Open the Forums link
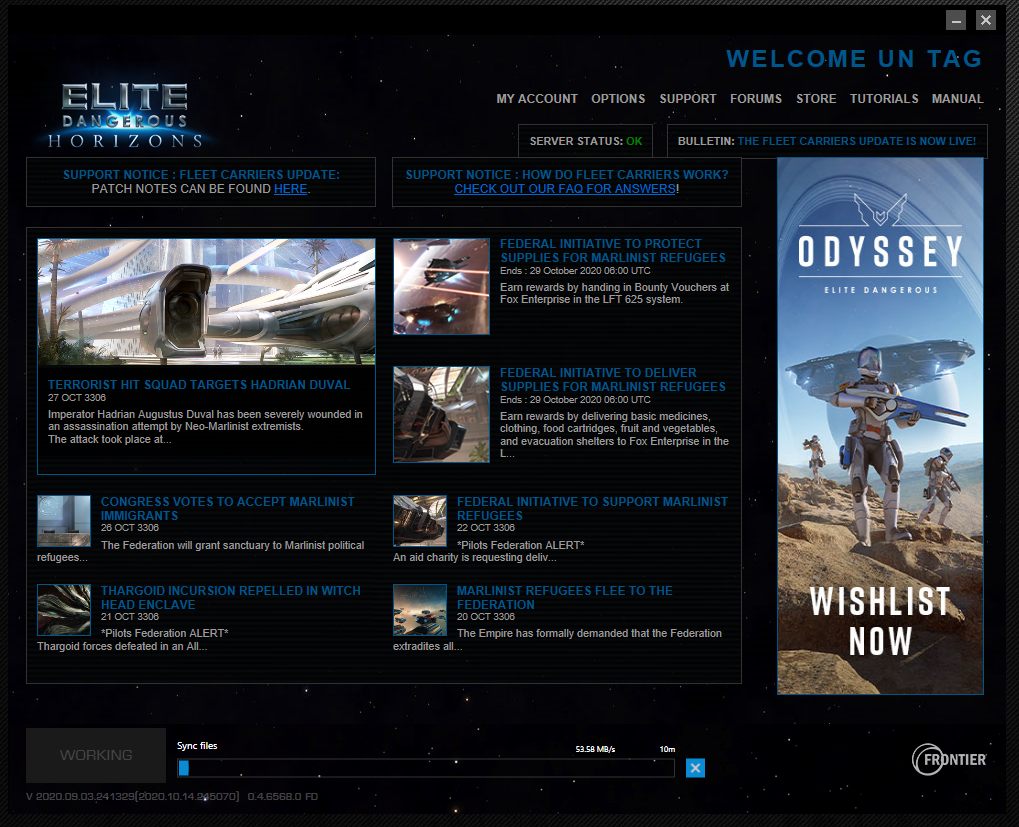 (756, 99)
